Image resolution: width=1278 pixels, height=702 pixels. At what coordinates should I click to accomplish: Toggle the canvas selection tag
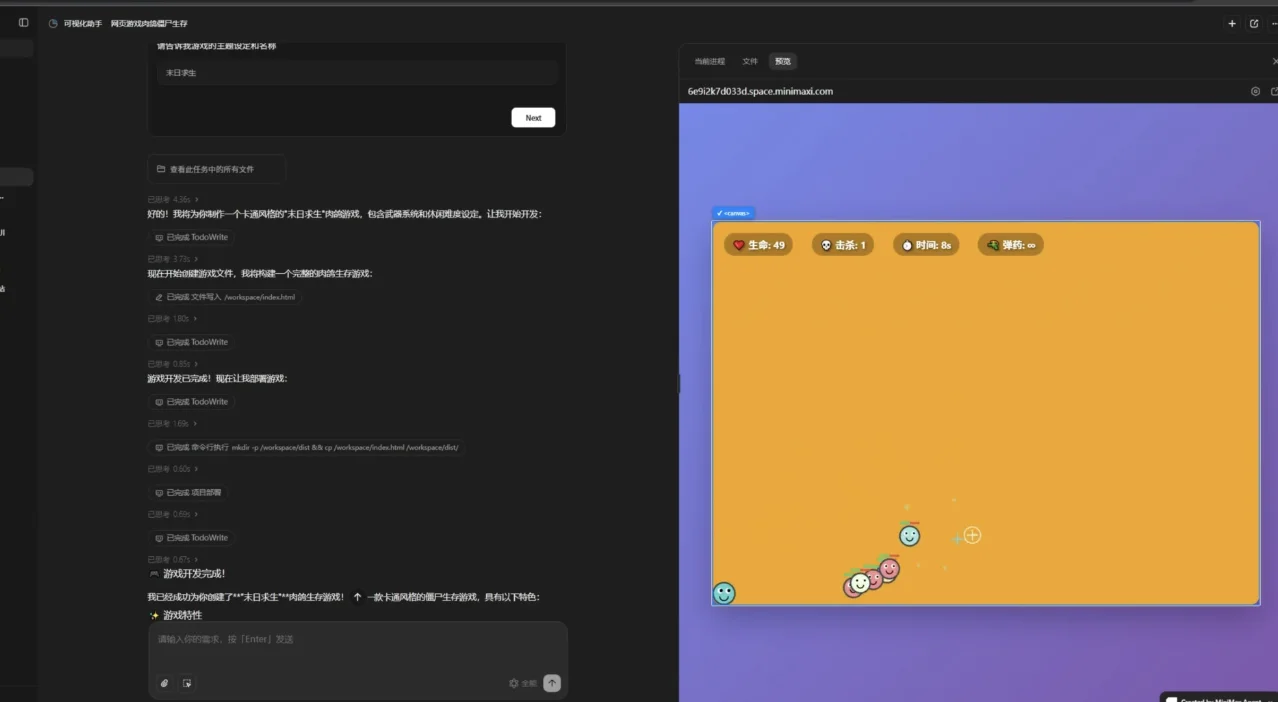pos(733,213)
